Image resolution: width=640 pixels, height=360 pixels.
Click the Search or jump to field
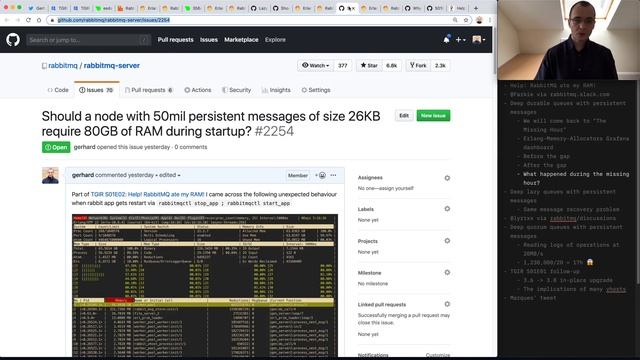click(88, 40)
